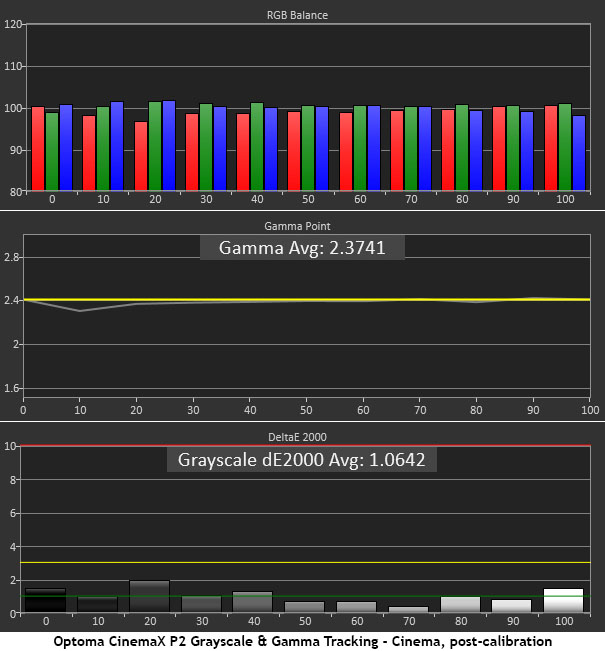Click the 120 label on RGB Balance axis
This screenshot has width=605, height=651.
pos(13,25)
